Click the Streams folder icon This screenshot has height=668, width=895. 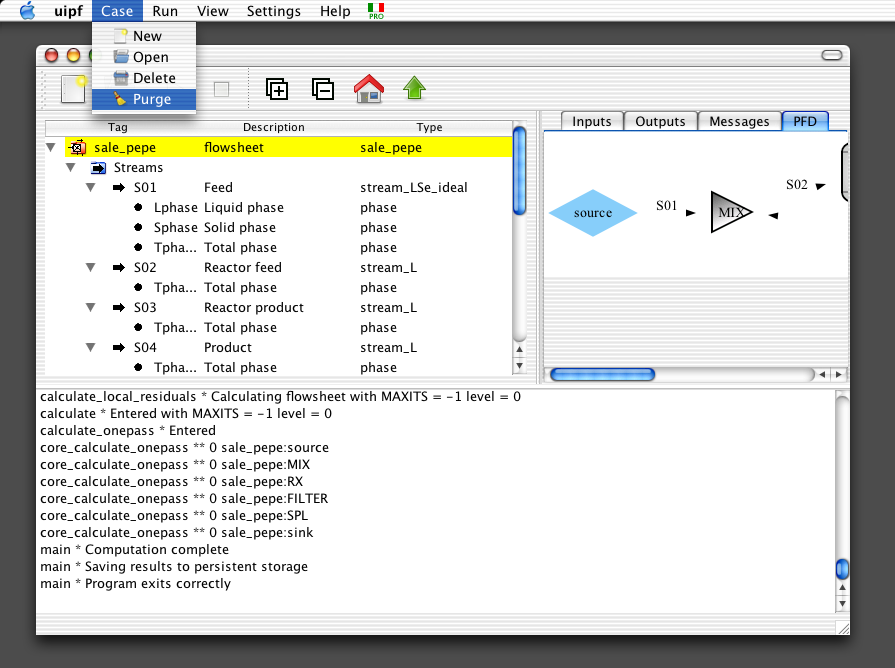[98, 168]
